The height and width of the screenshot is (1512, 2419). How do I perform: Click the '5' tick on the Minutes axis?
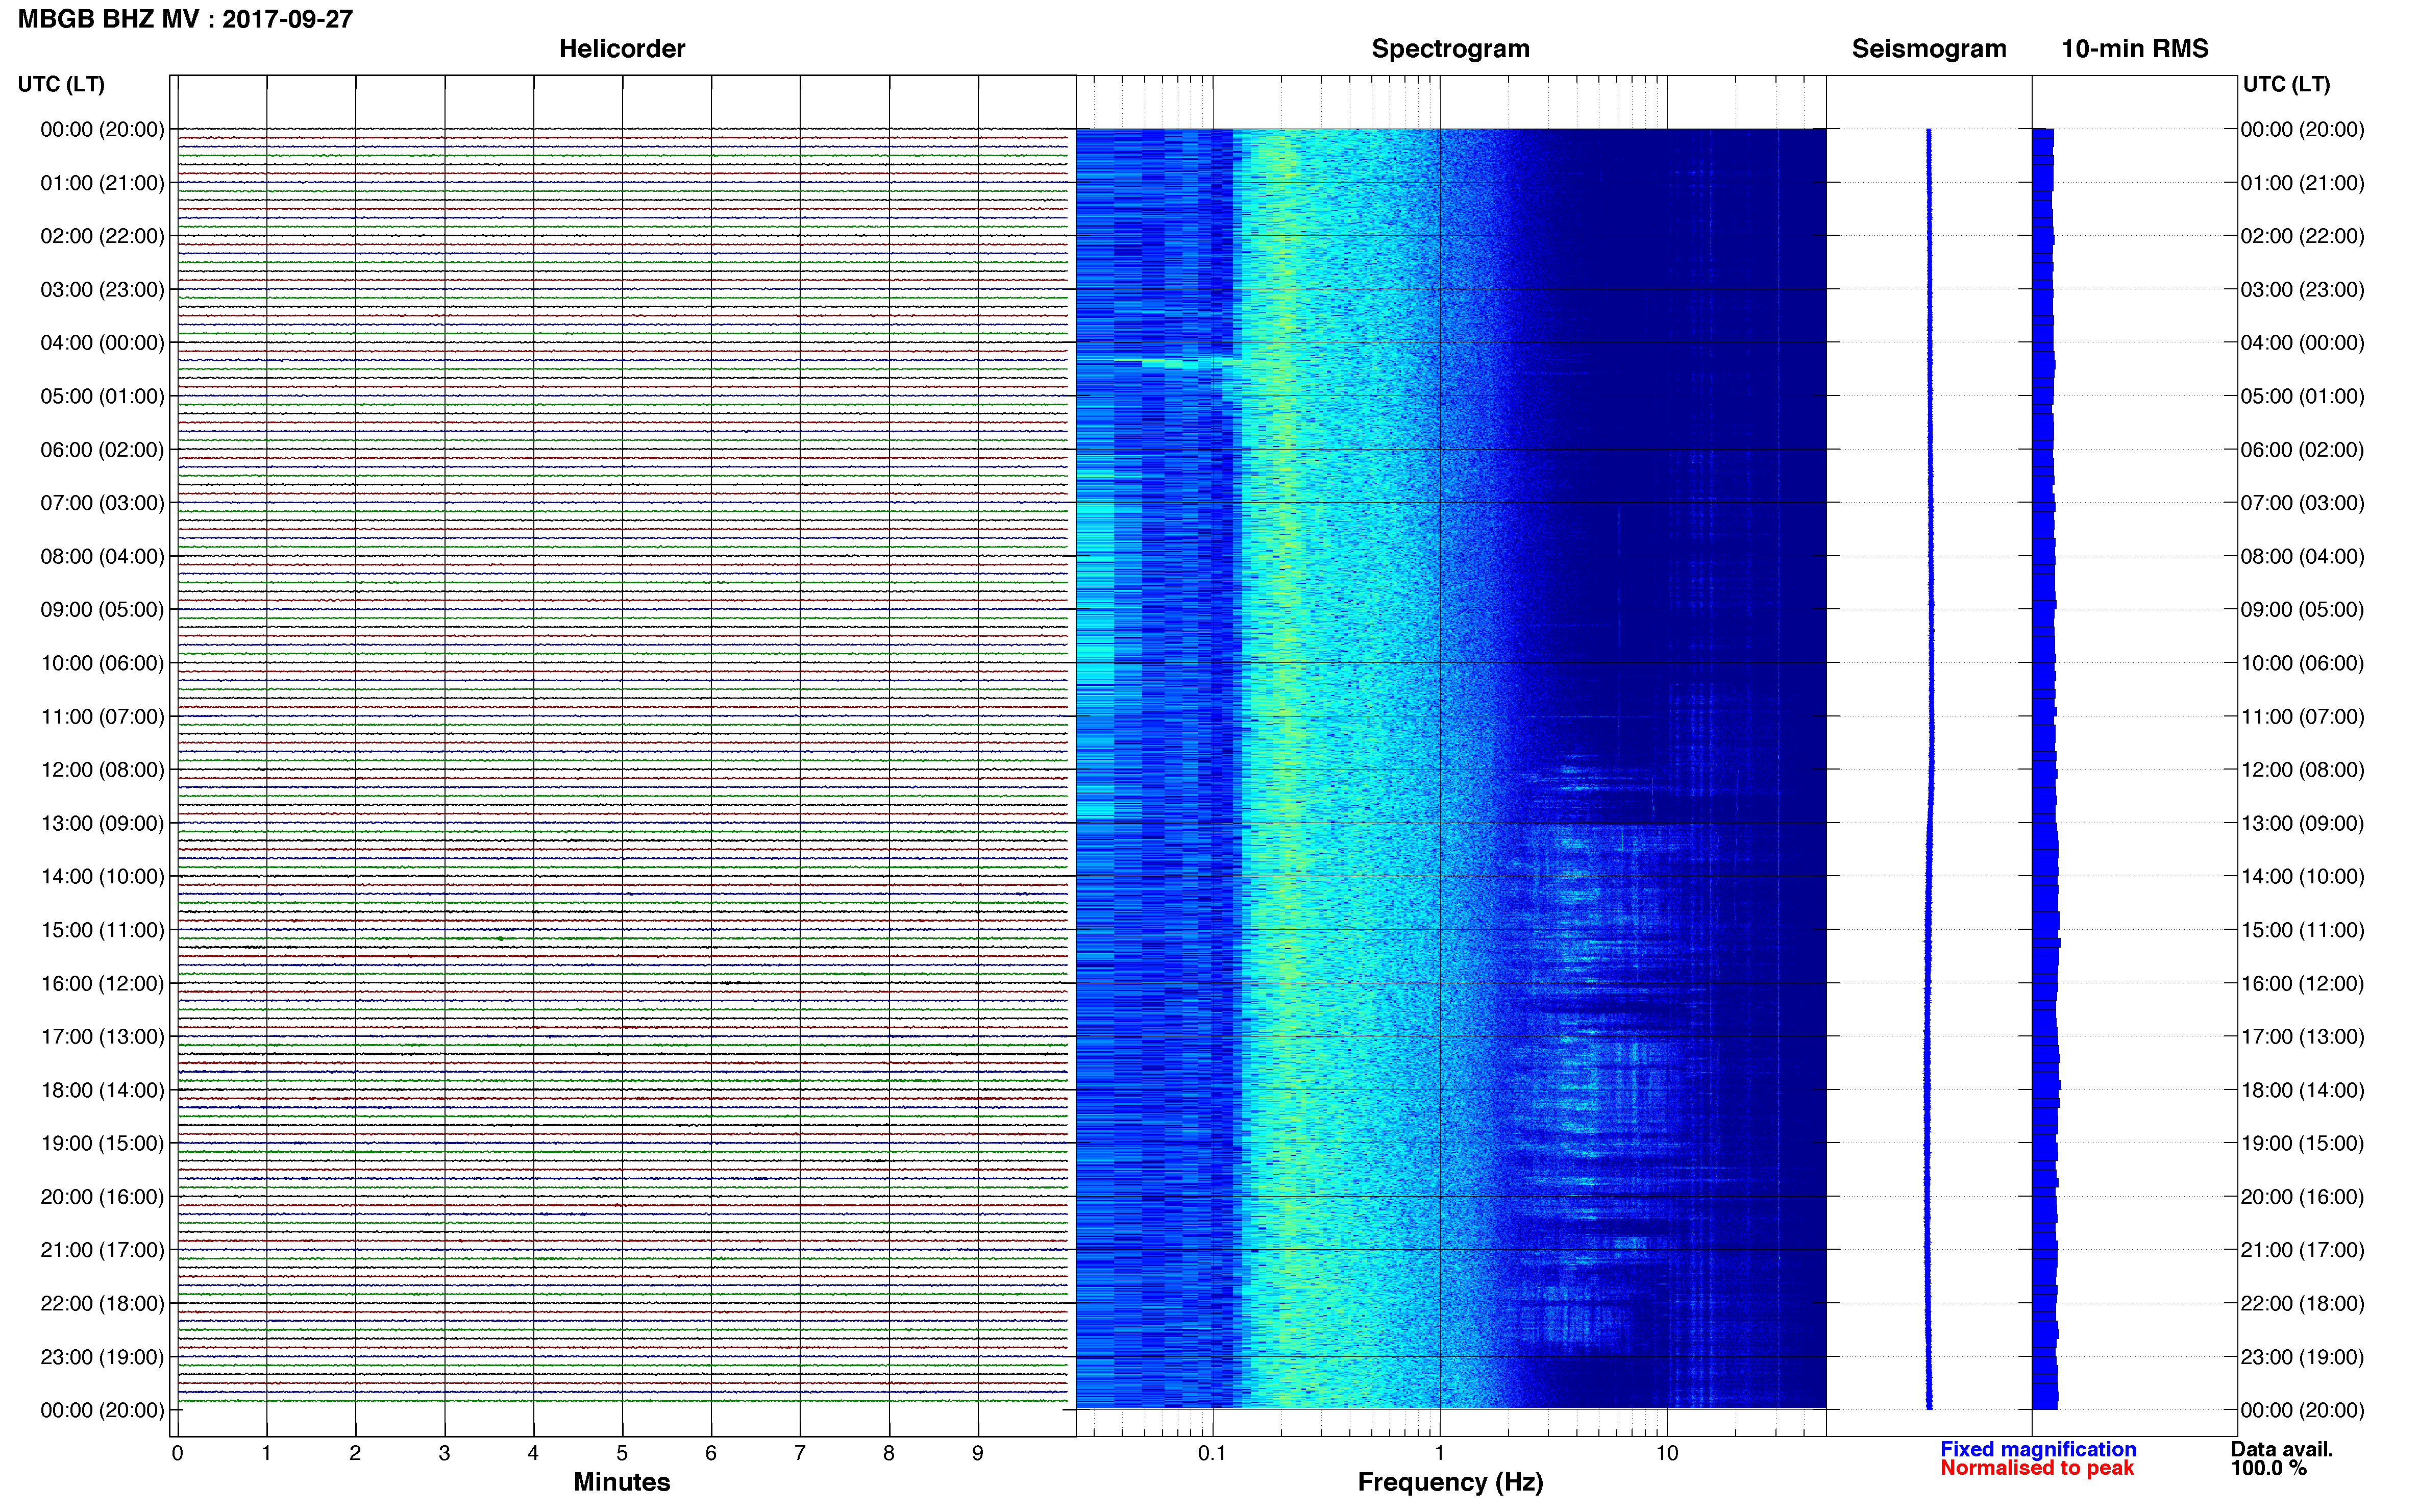[622, 1453]
